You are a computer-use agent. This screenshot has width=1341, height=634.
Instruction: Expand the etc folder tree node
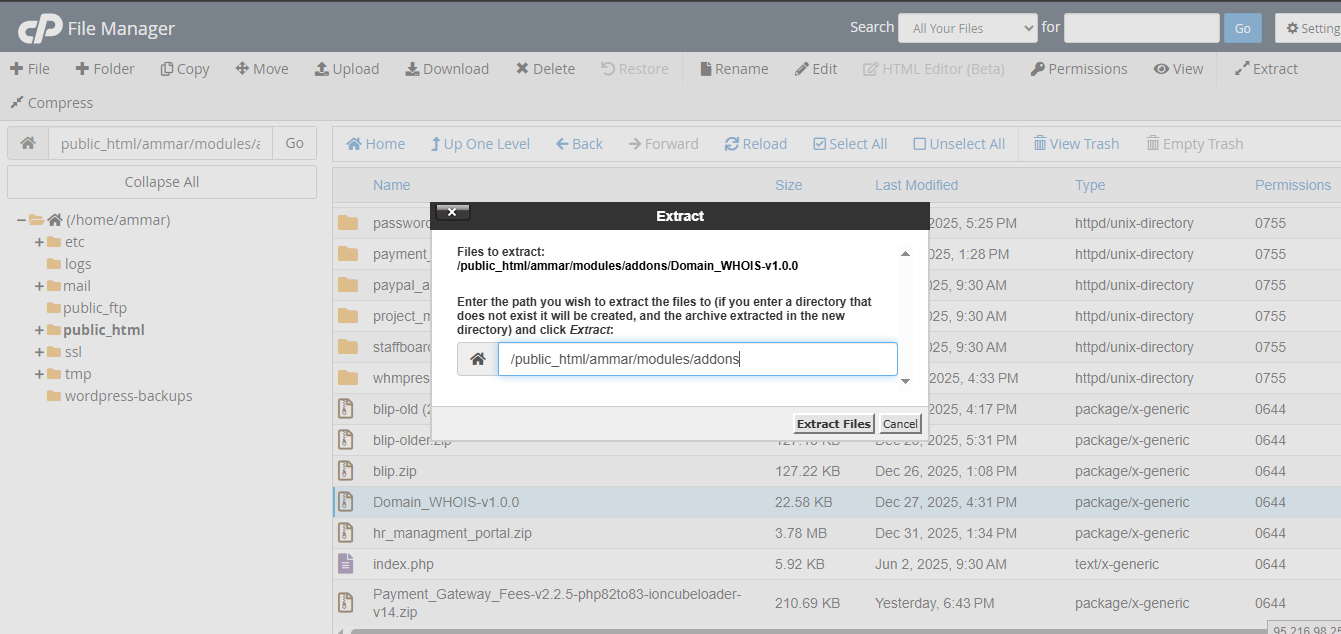click(40, 242)
